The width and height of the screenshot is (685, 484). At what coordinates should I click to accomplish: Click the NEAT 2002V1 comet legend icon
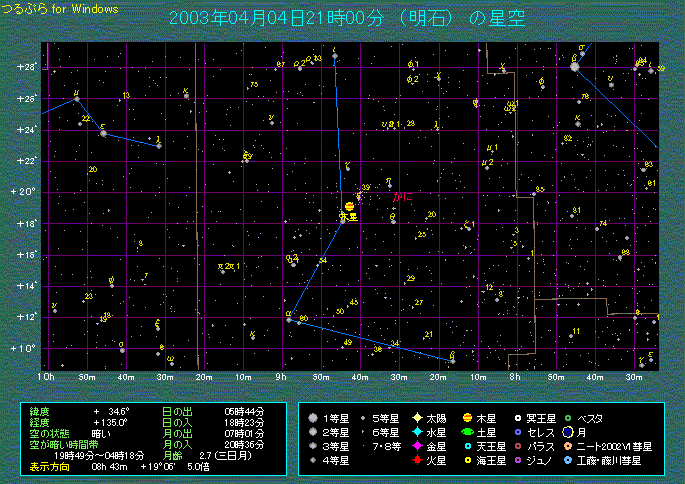[567, 446]
